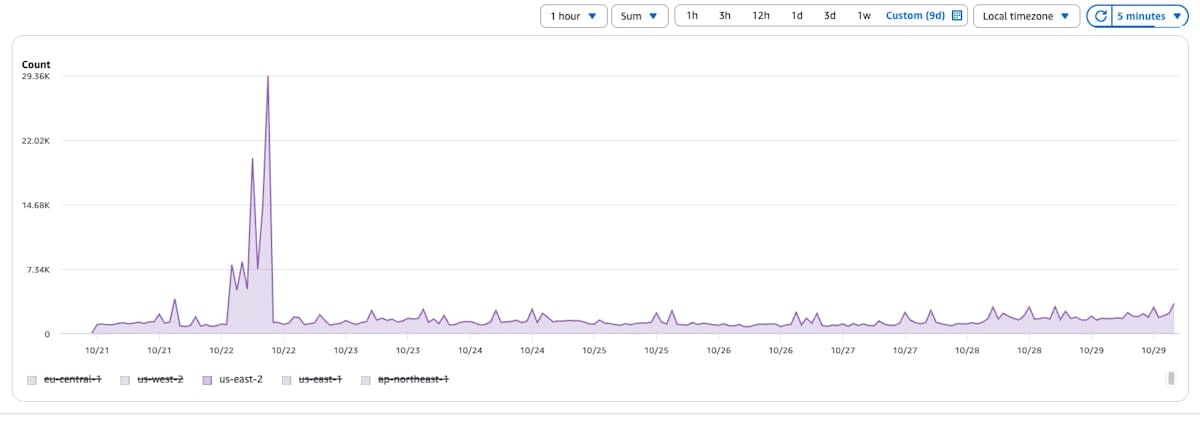
Task: Click the 29.36K y-axis label
Action: click(36, 76)
